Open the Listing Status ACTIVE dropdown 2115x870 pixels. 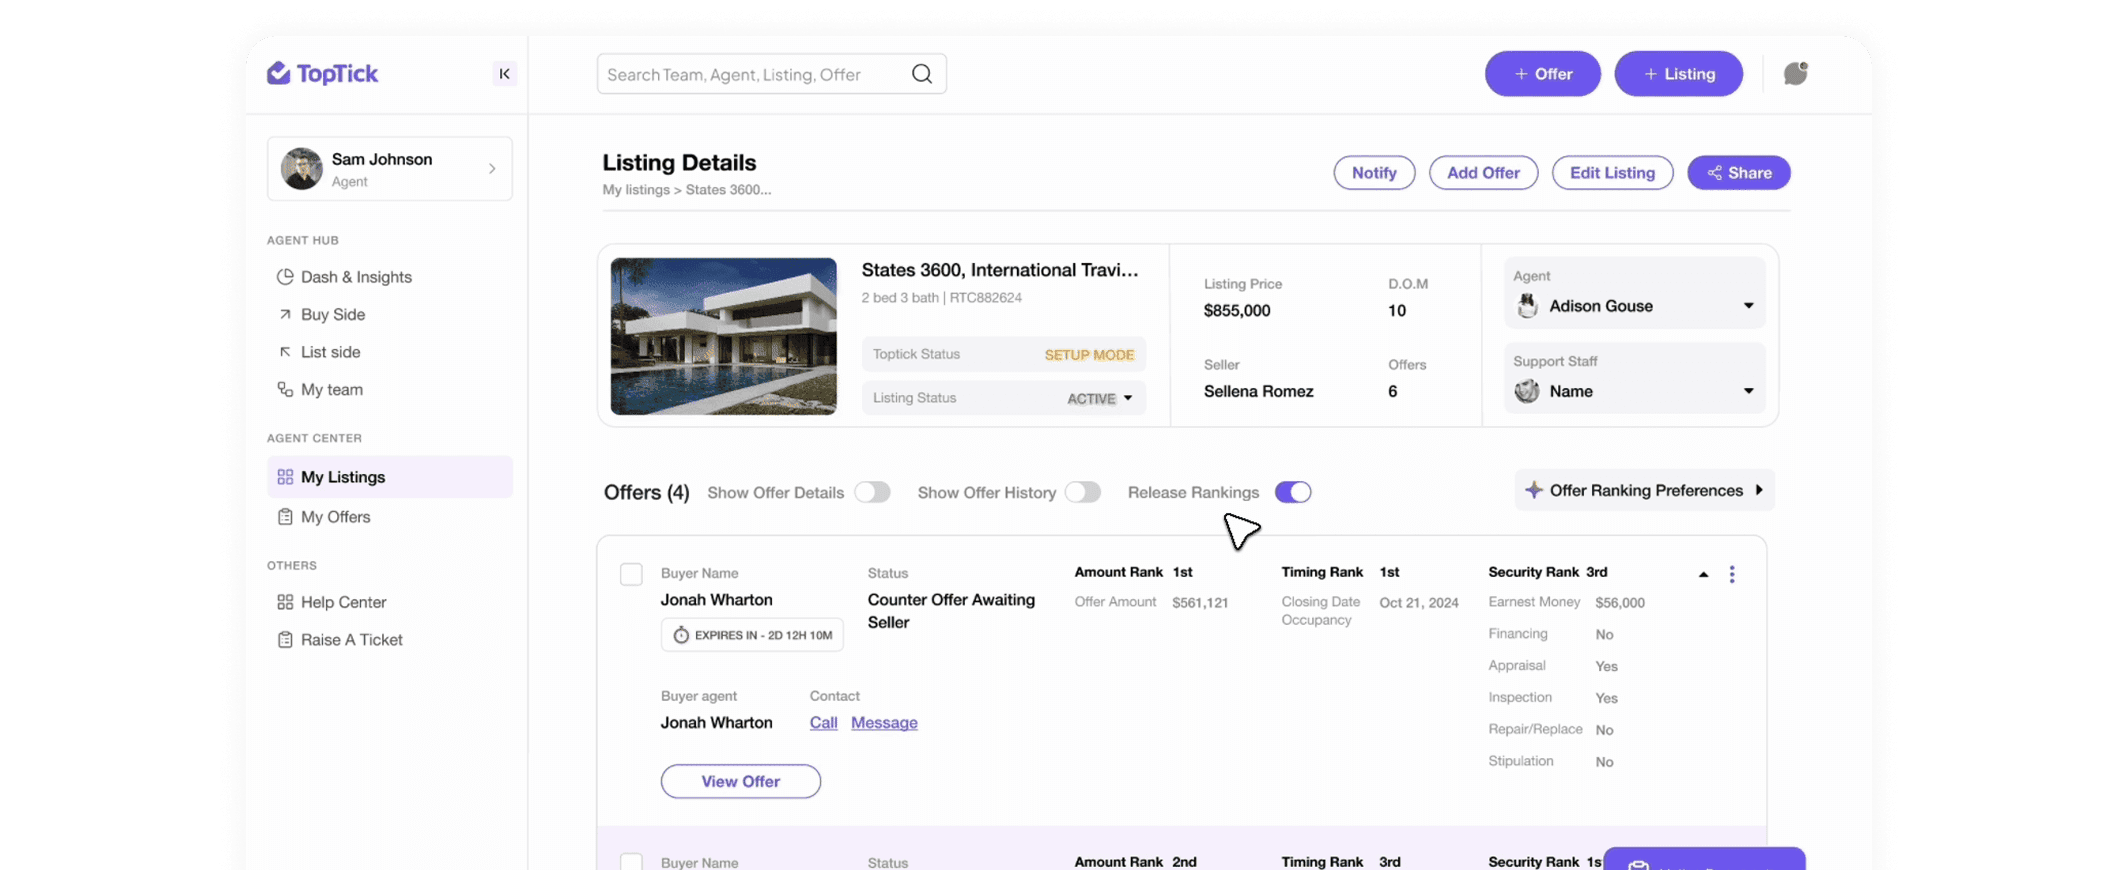pyautogui.click(x=1099, y=398)
